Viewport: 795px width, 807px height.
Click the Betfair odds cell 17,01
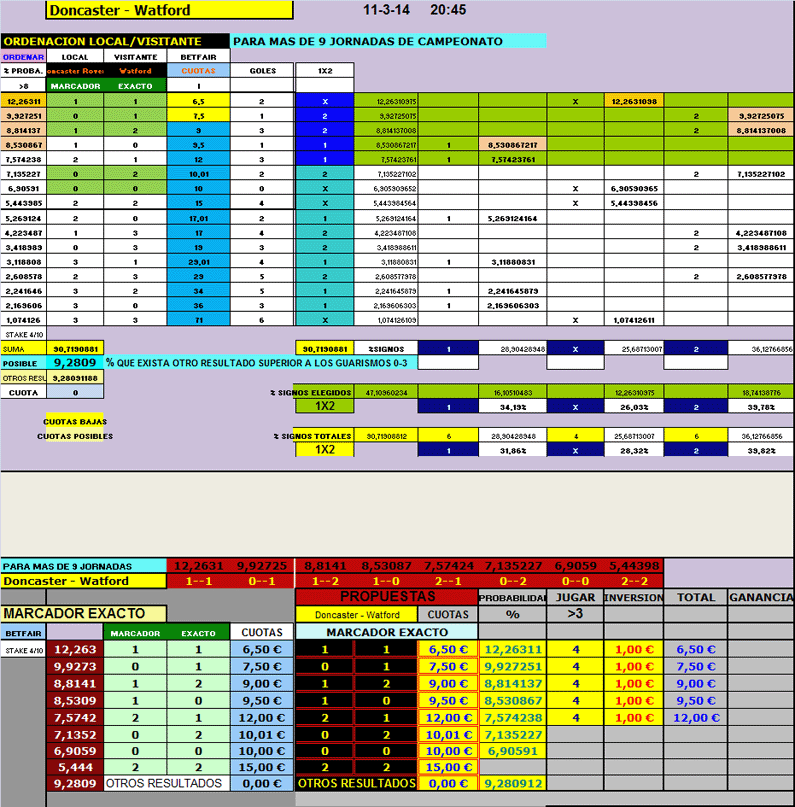point(198,218)
